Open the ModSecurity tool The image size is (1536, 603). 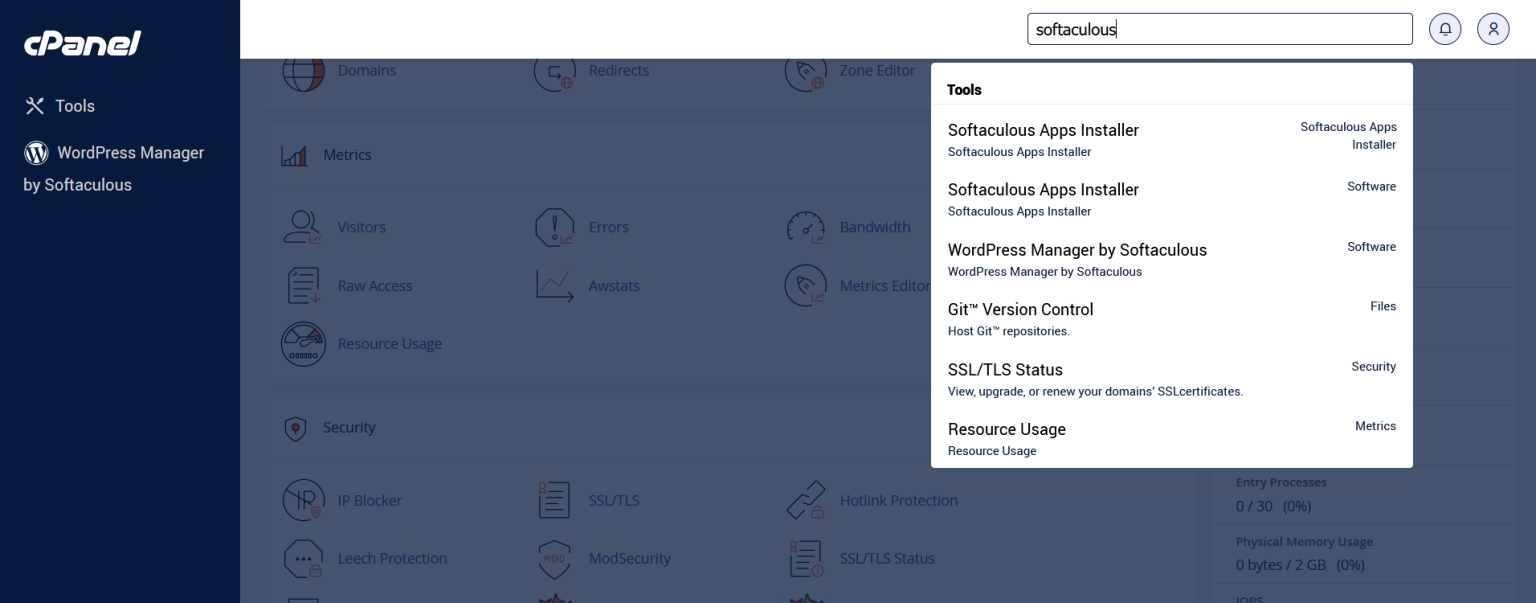tap(629, 558)
